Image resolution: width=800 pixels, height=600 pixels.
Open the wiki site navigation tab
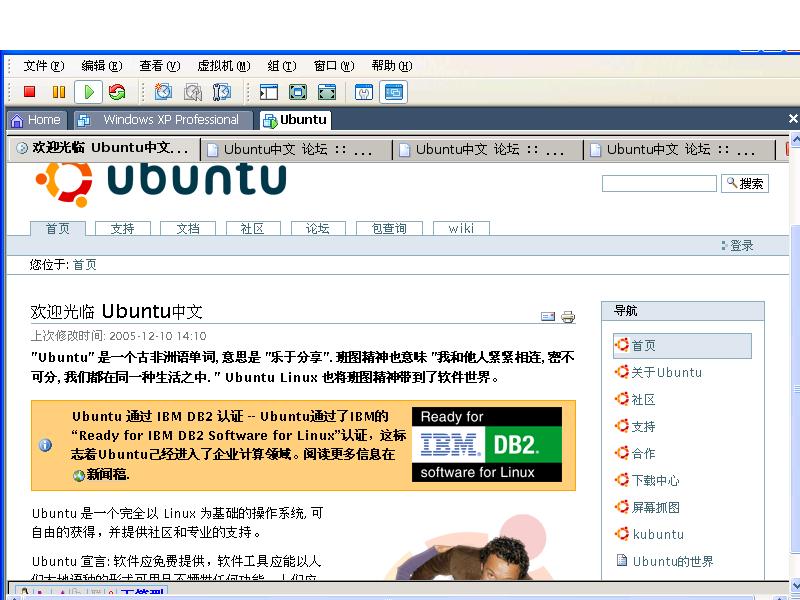pos(461,229)
